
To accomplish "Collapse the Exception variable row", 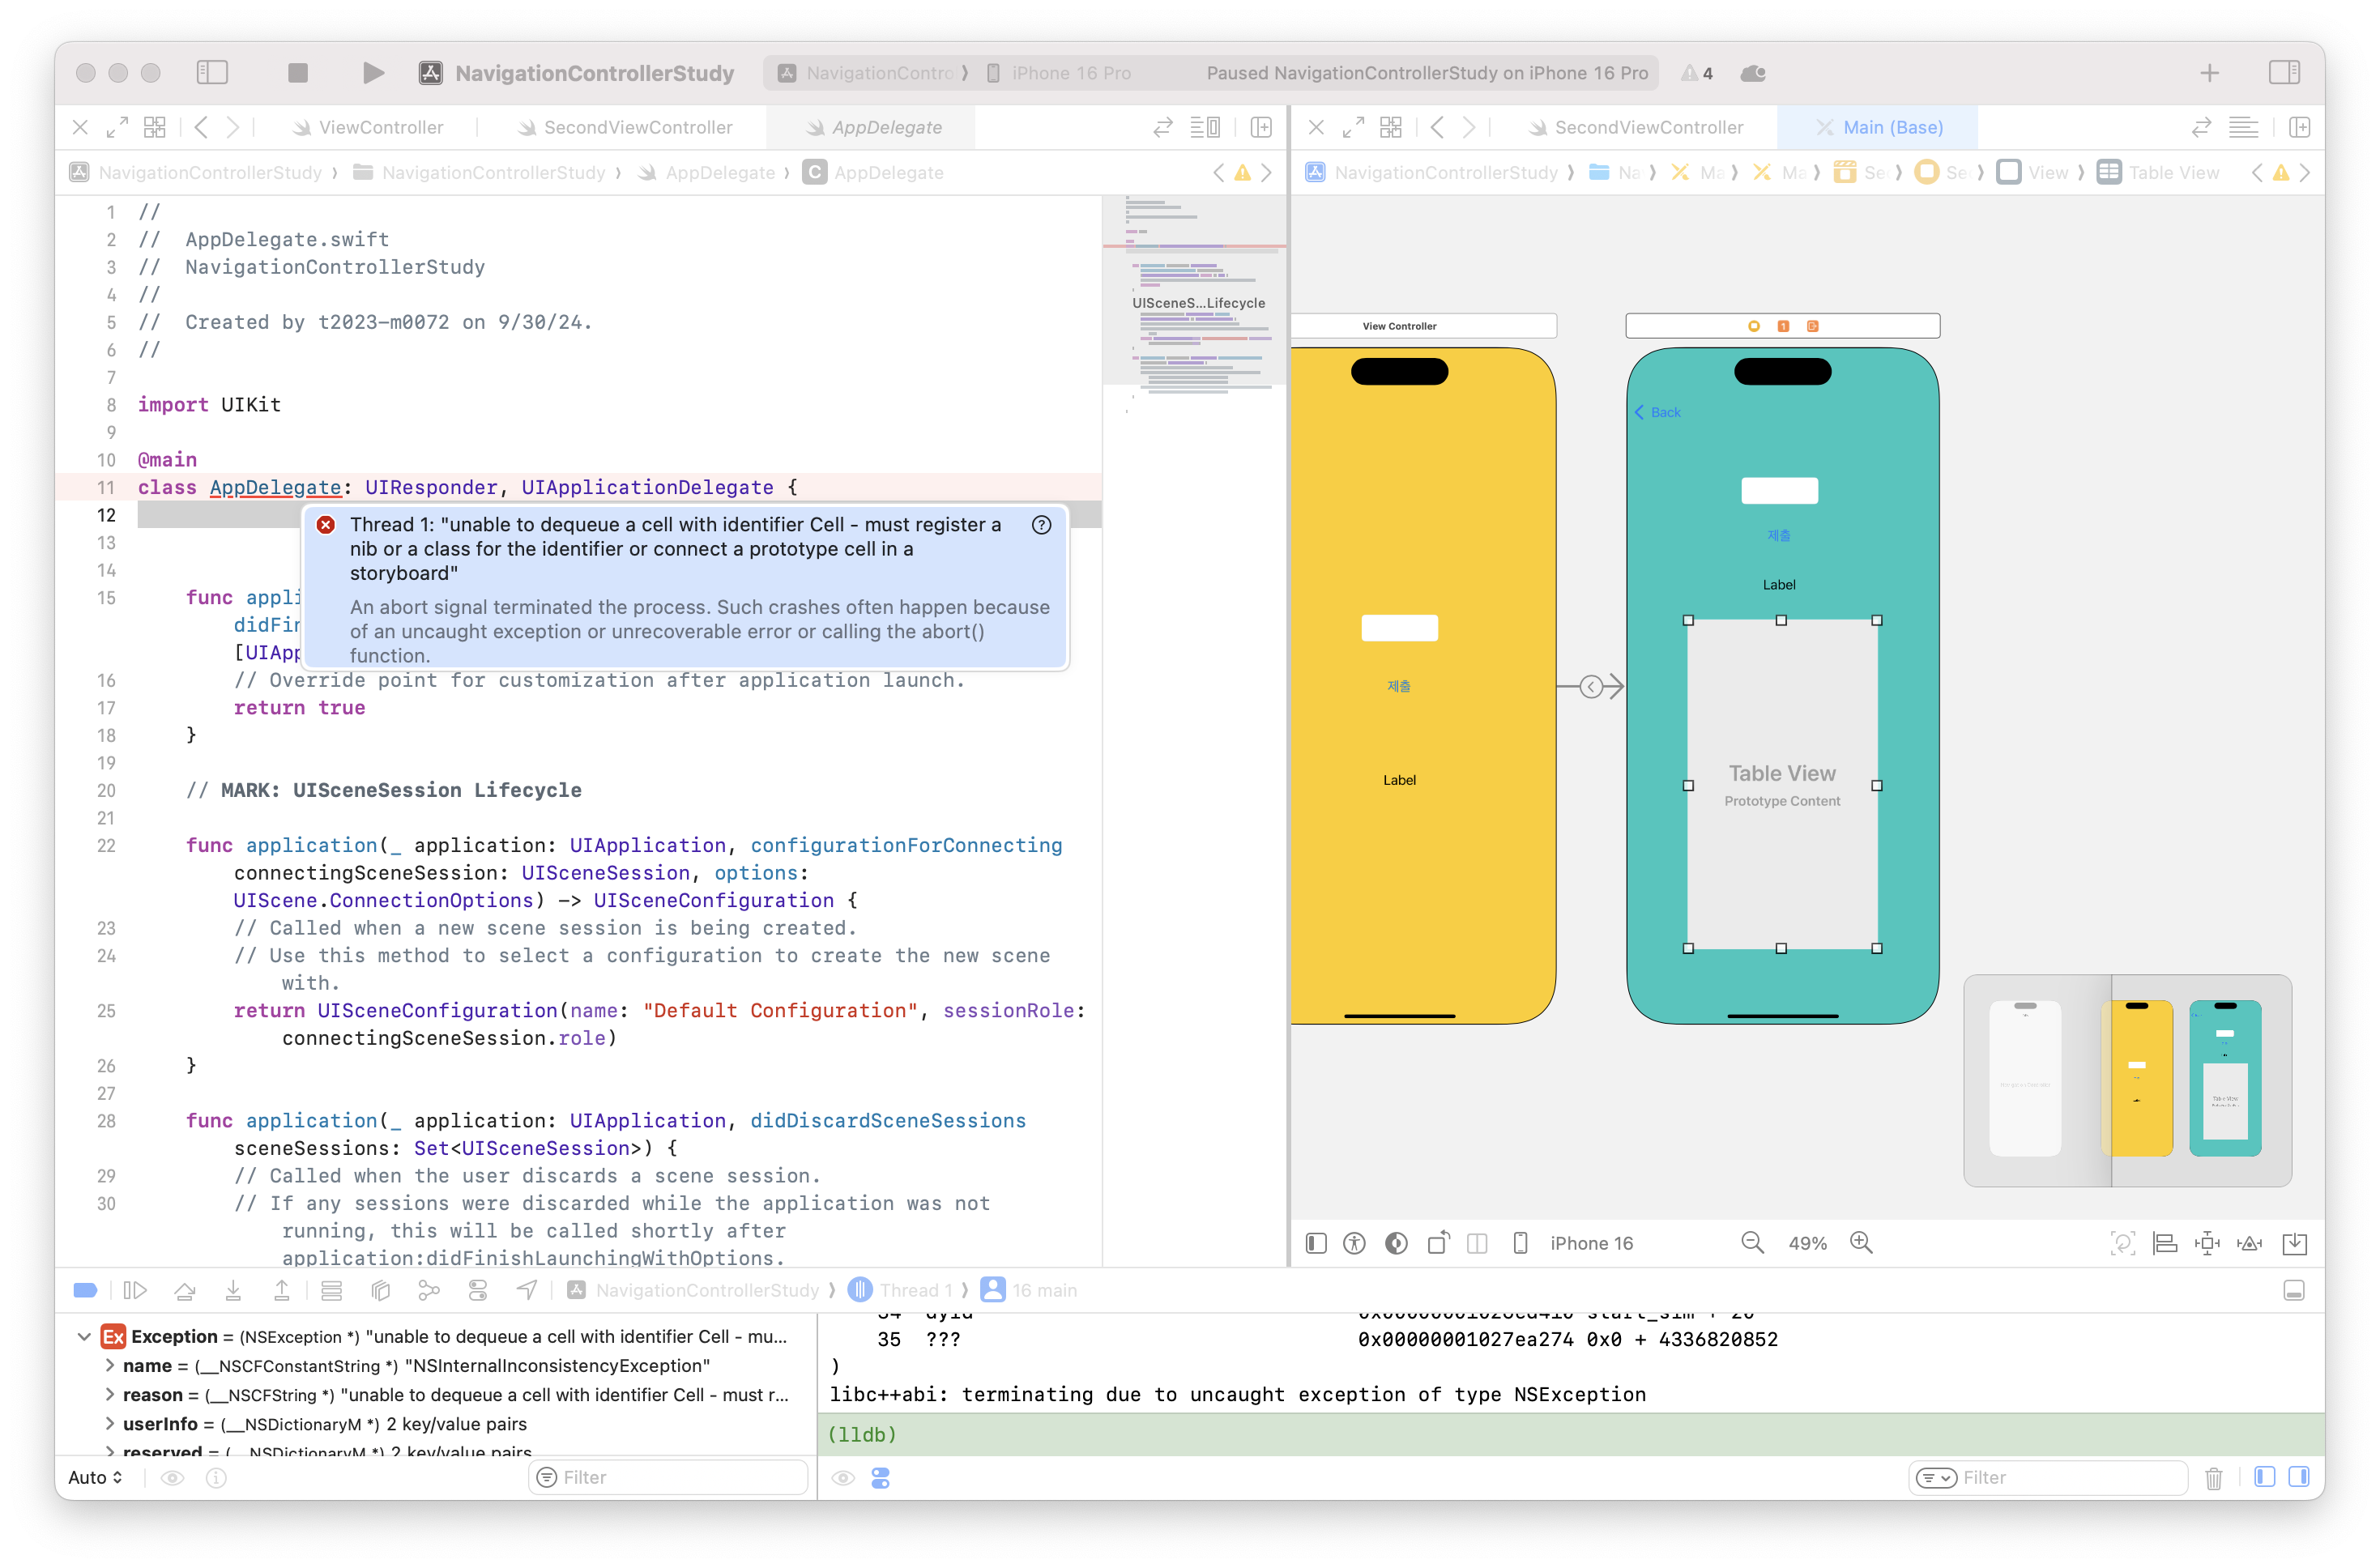I will point(84,1337).
